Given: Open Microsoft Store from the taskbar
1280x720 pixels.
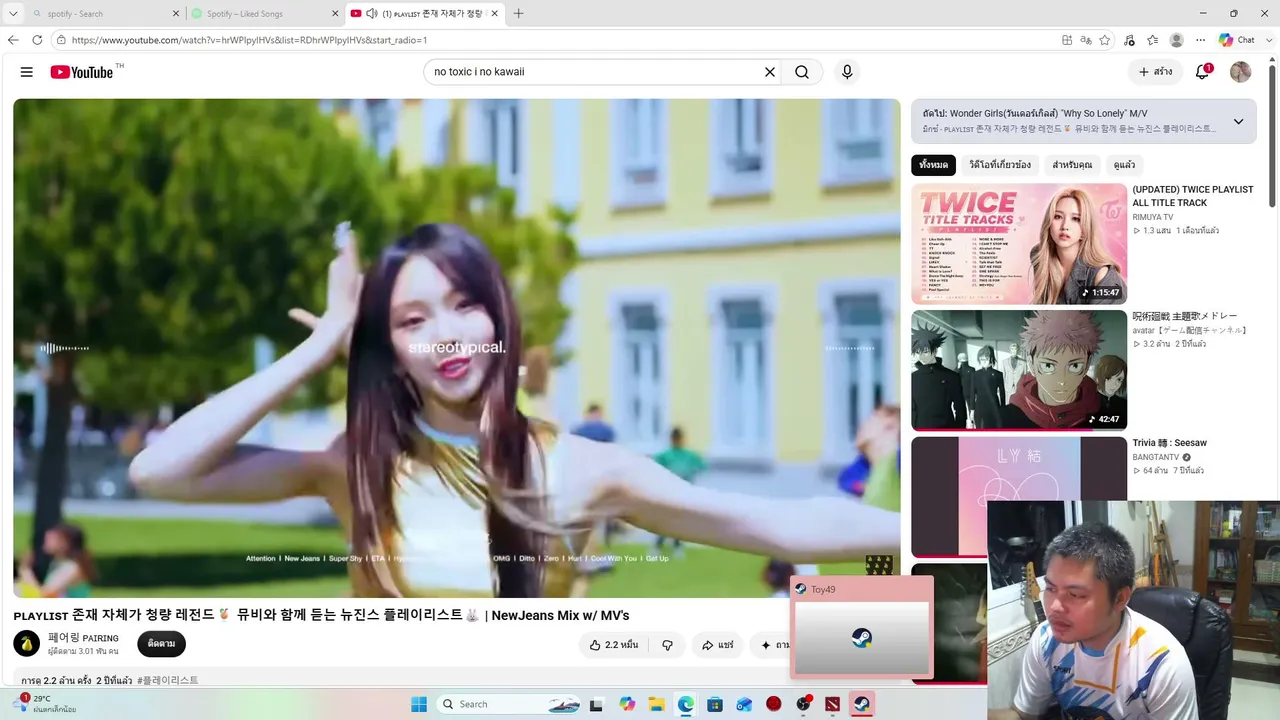Looking at the screenshot, I should click(x=715, y=704).
